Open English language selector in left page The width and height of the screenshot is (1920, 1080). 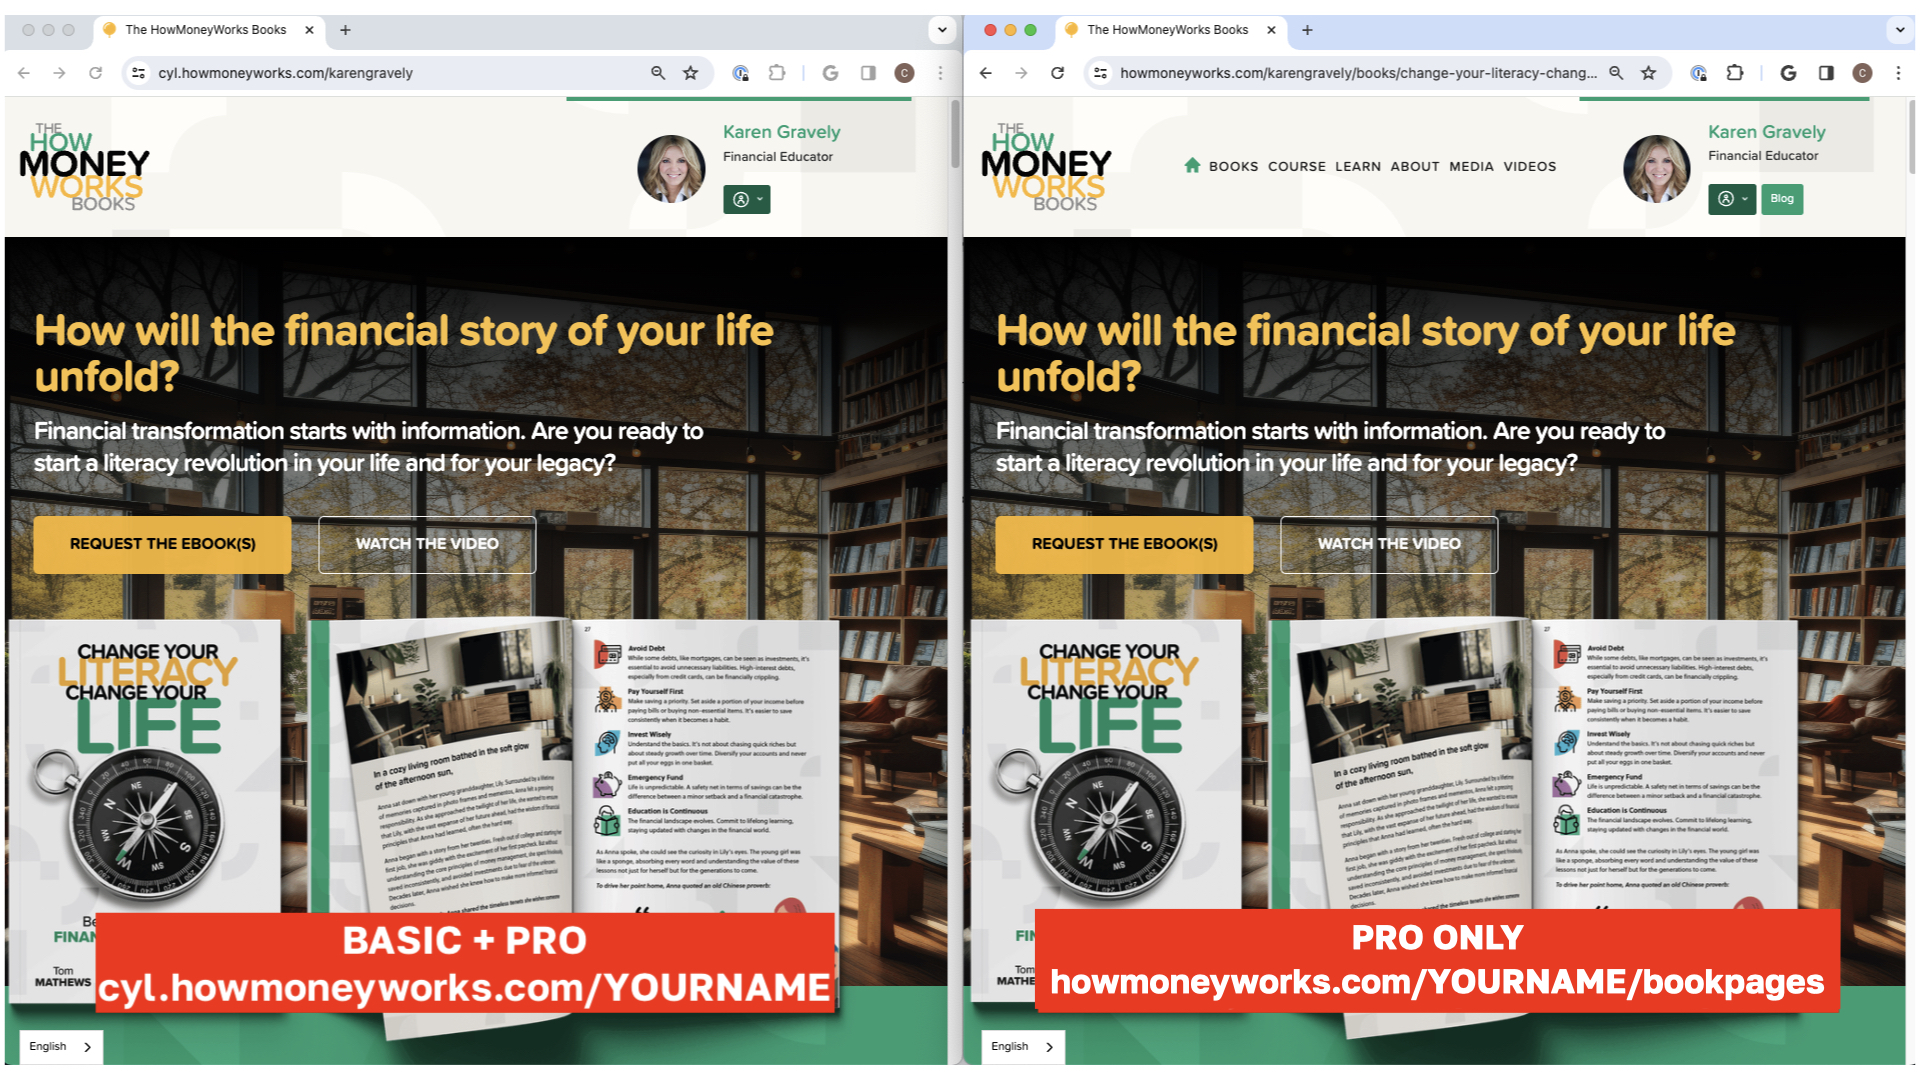pos(61,1046)
